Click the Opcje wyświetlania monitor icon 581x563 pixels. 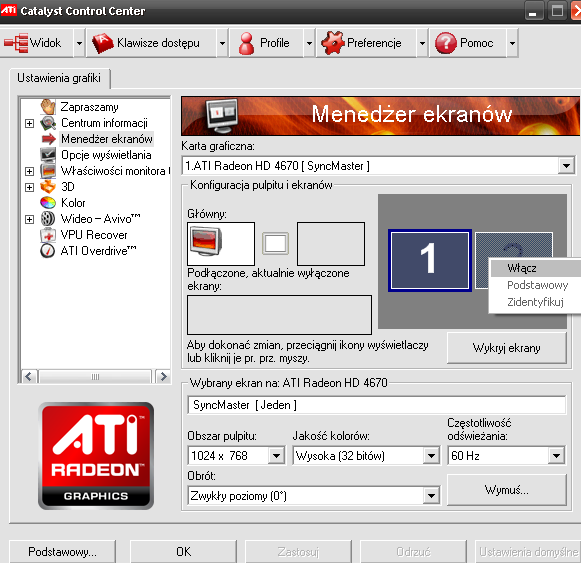(x=48, y=155)
